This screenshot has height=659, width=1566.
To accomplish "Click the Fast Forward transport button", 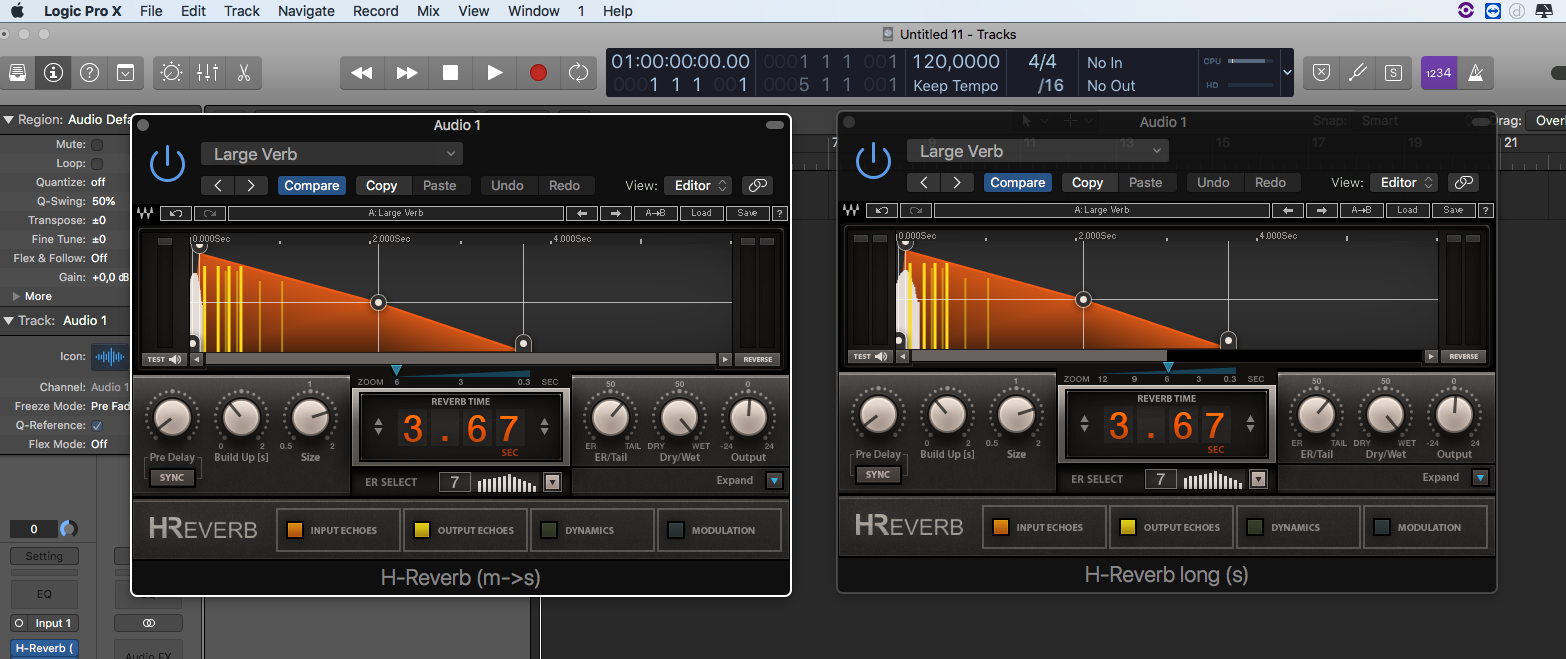I will click(406, 73).
